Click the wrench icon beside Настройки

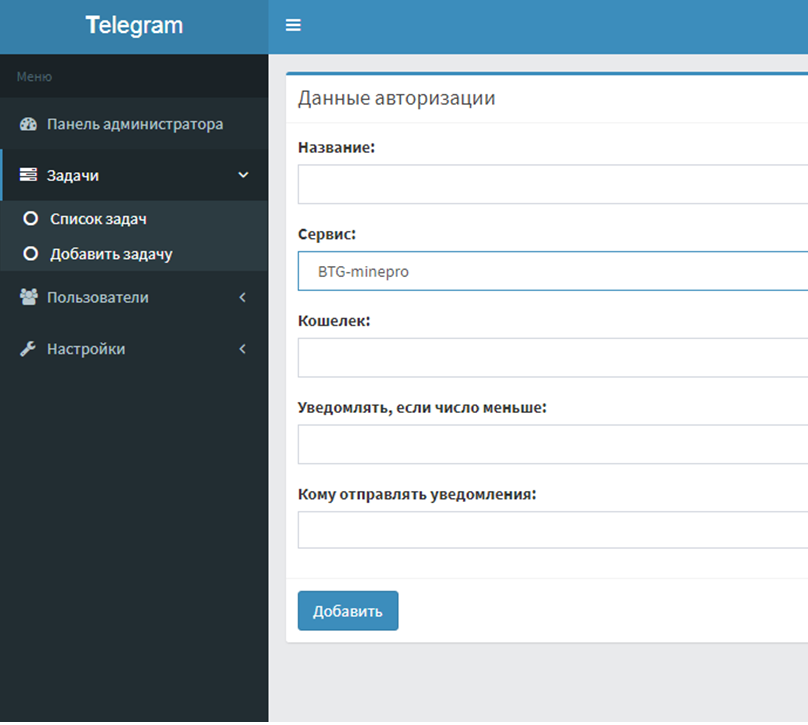pos(28,349)
